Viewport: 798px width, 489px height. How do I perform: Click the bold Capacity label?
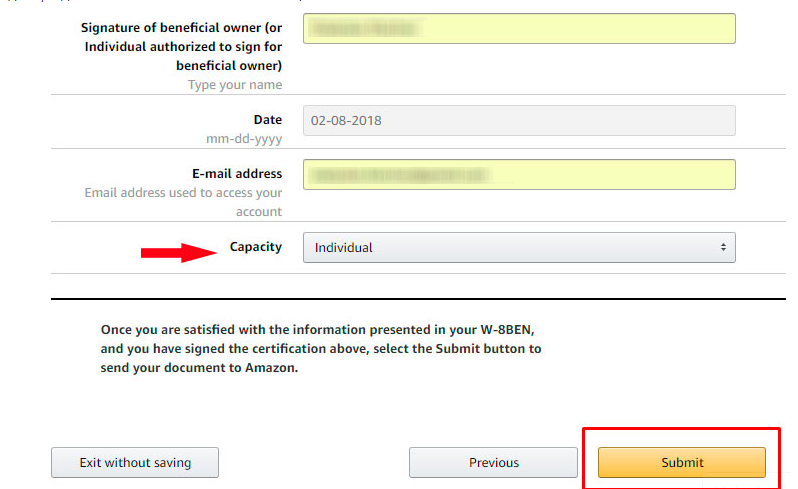tap(255, 247)
